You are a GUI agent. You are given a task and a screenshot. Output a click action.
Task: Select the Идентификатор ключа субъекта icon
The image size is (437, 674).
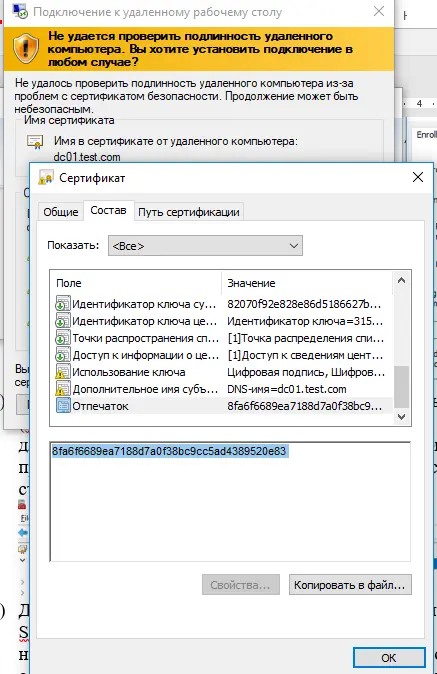(x=63, y=304)
